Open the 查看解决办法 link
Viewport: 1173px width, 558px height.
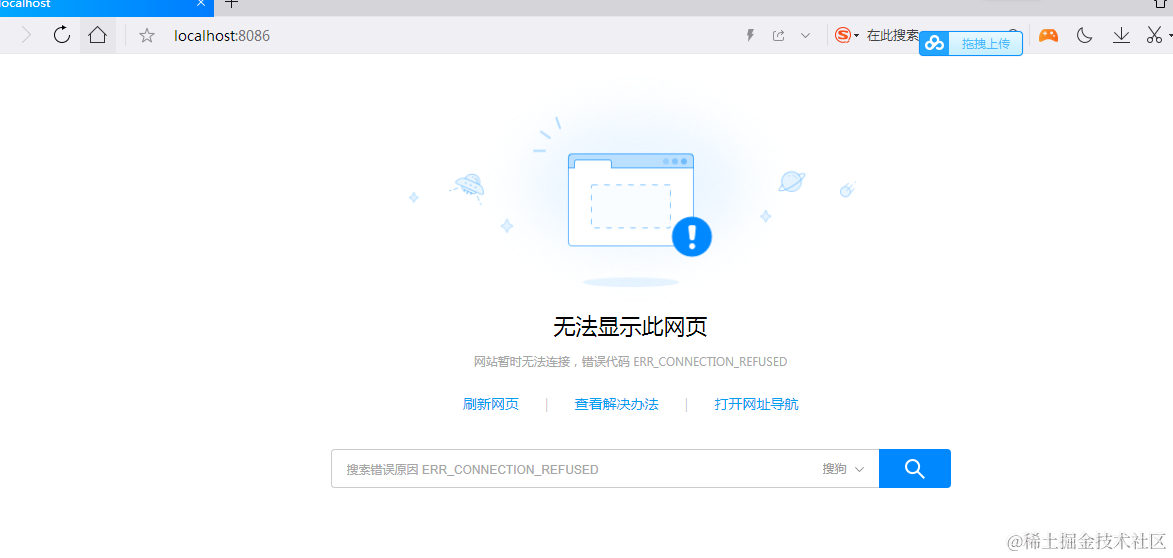coord(616,405)
